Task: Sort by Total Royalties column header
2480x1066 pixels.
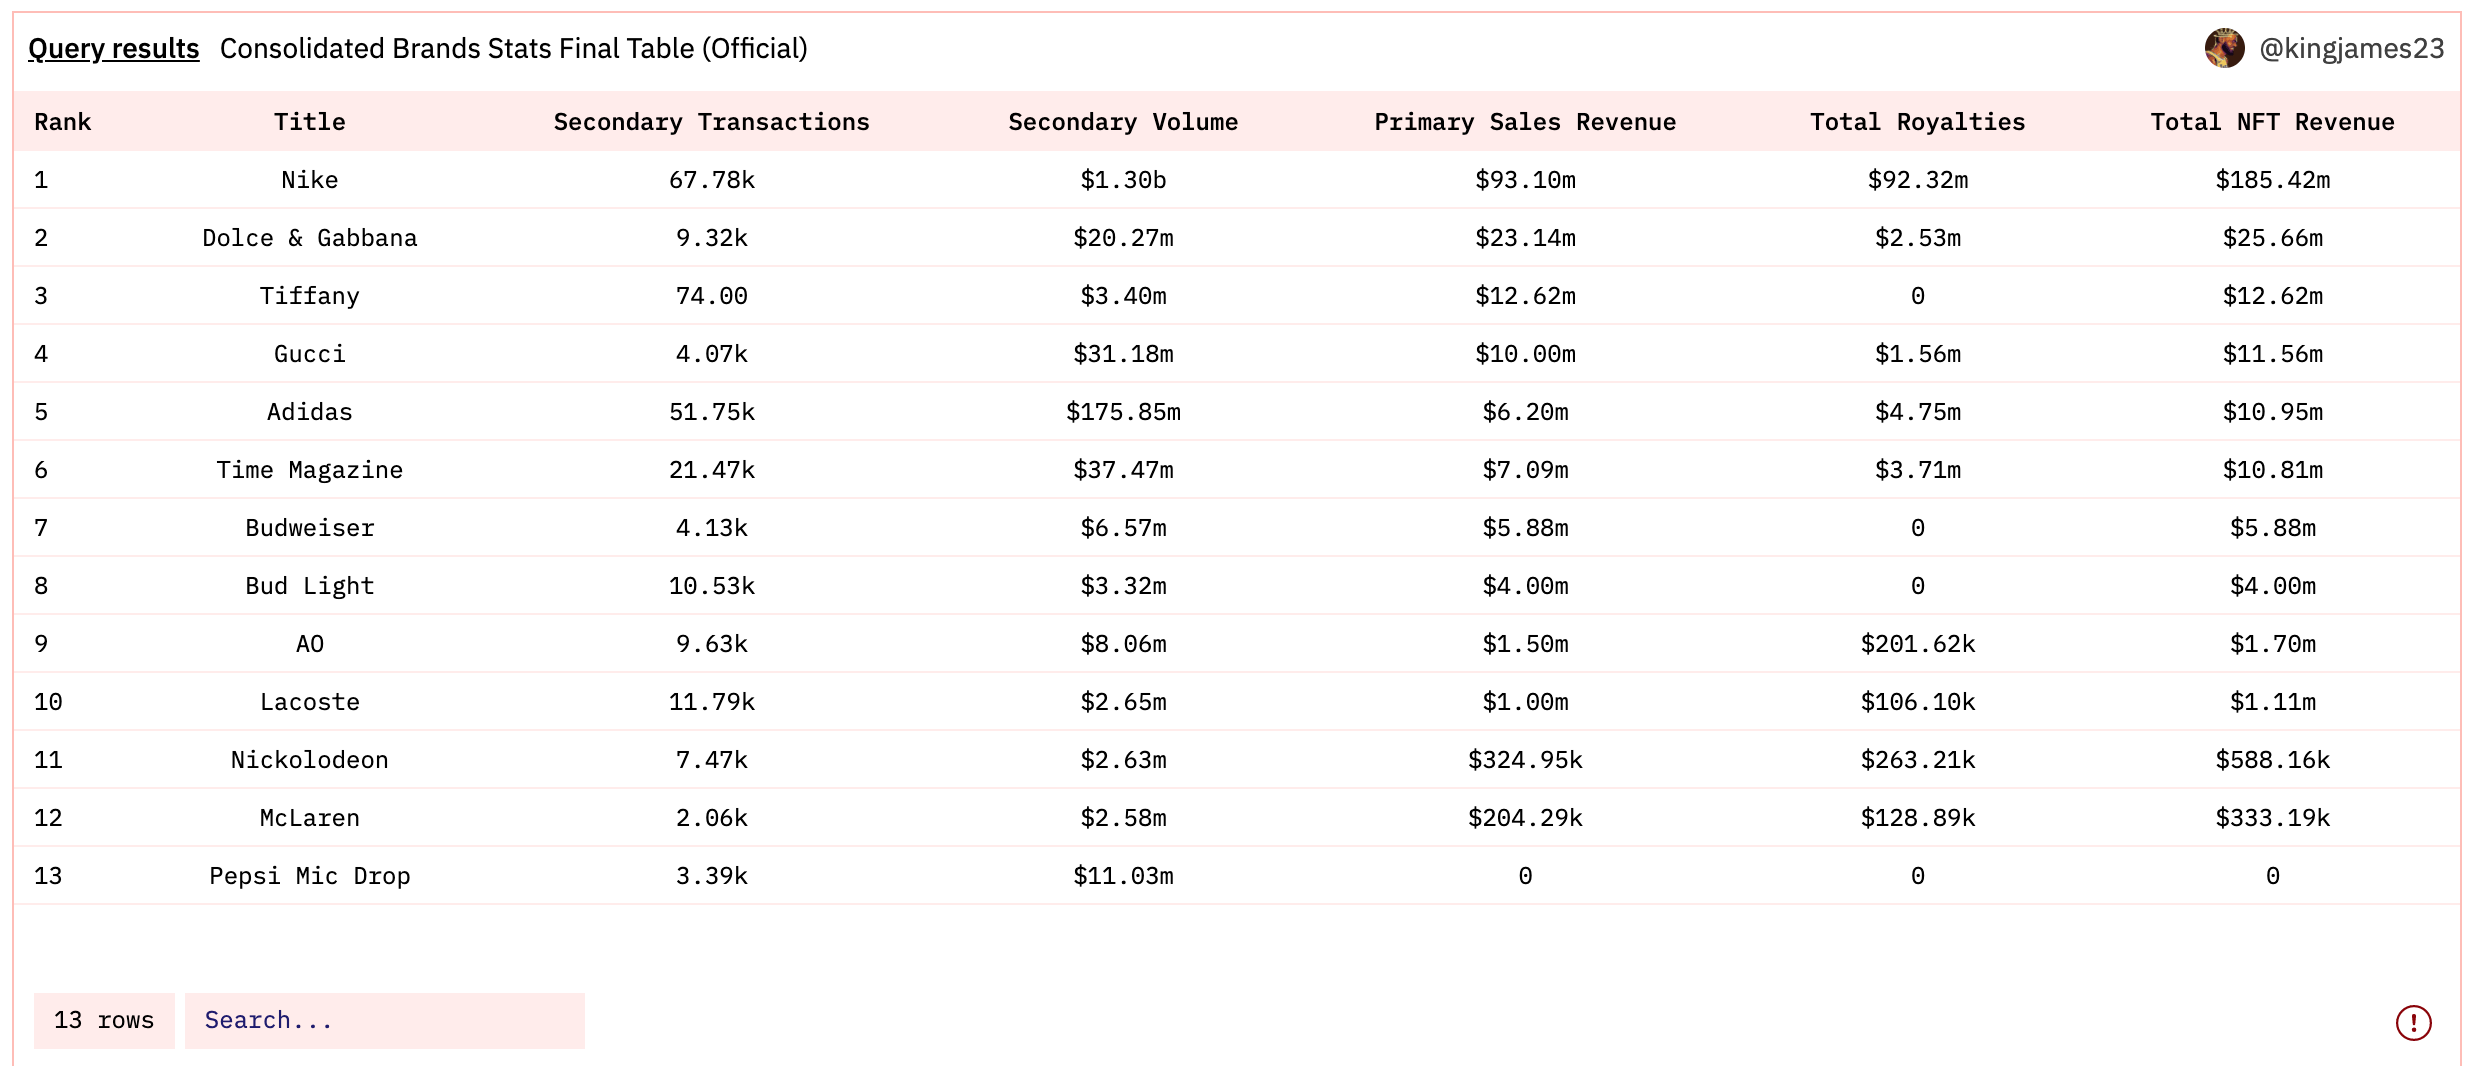Action: pyautogui.click(x=1917, y=122)
